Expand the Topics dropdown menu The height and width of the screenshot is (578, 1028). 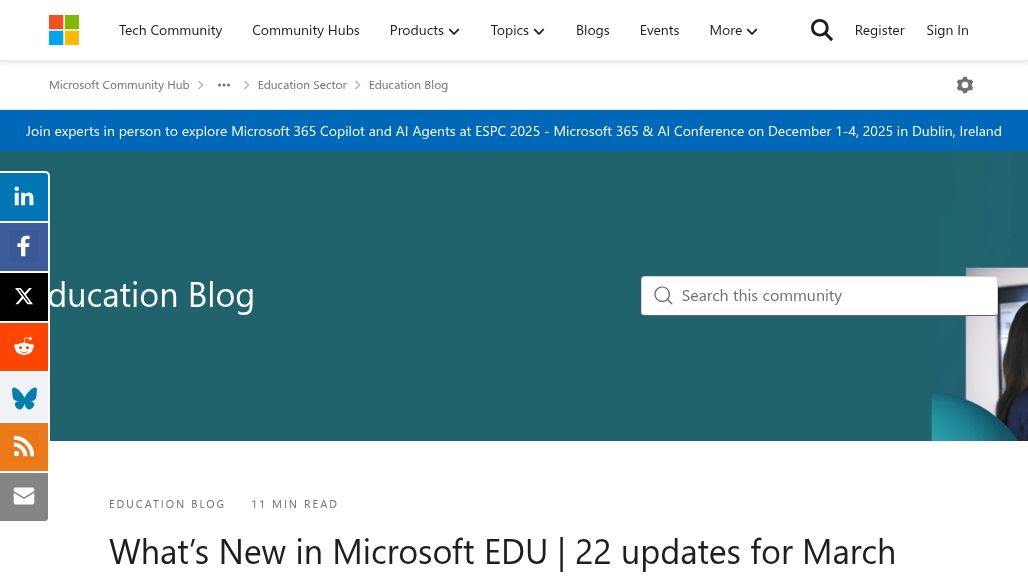pyautogui.click(x=517, y=30)
